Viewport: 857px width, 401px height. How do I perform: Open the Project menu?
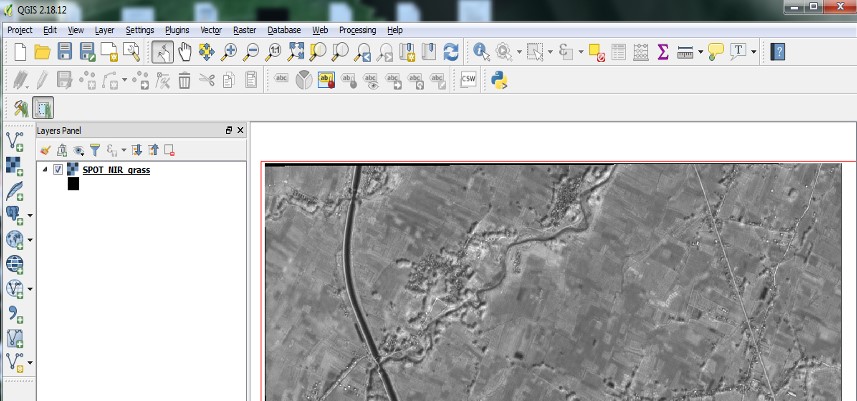[x=20, y=30]
